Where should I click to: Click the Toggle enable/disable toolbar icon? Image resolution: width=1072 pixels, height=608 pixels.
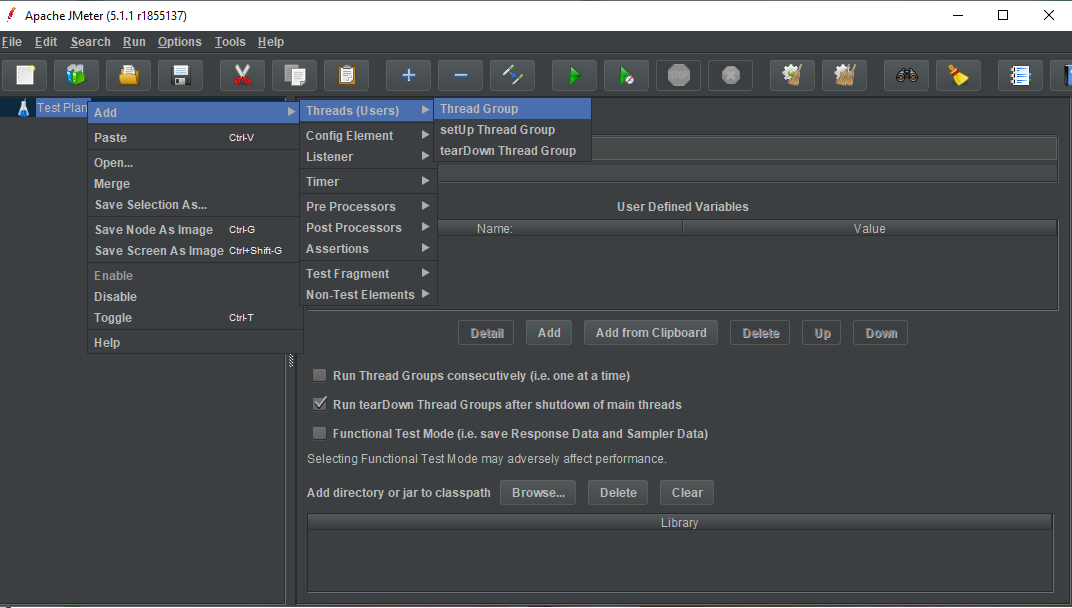512,75
